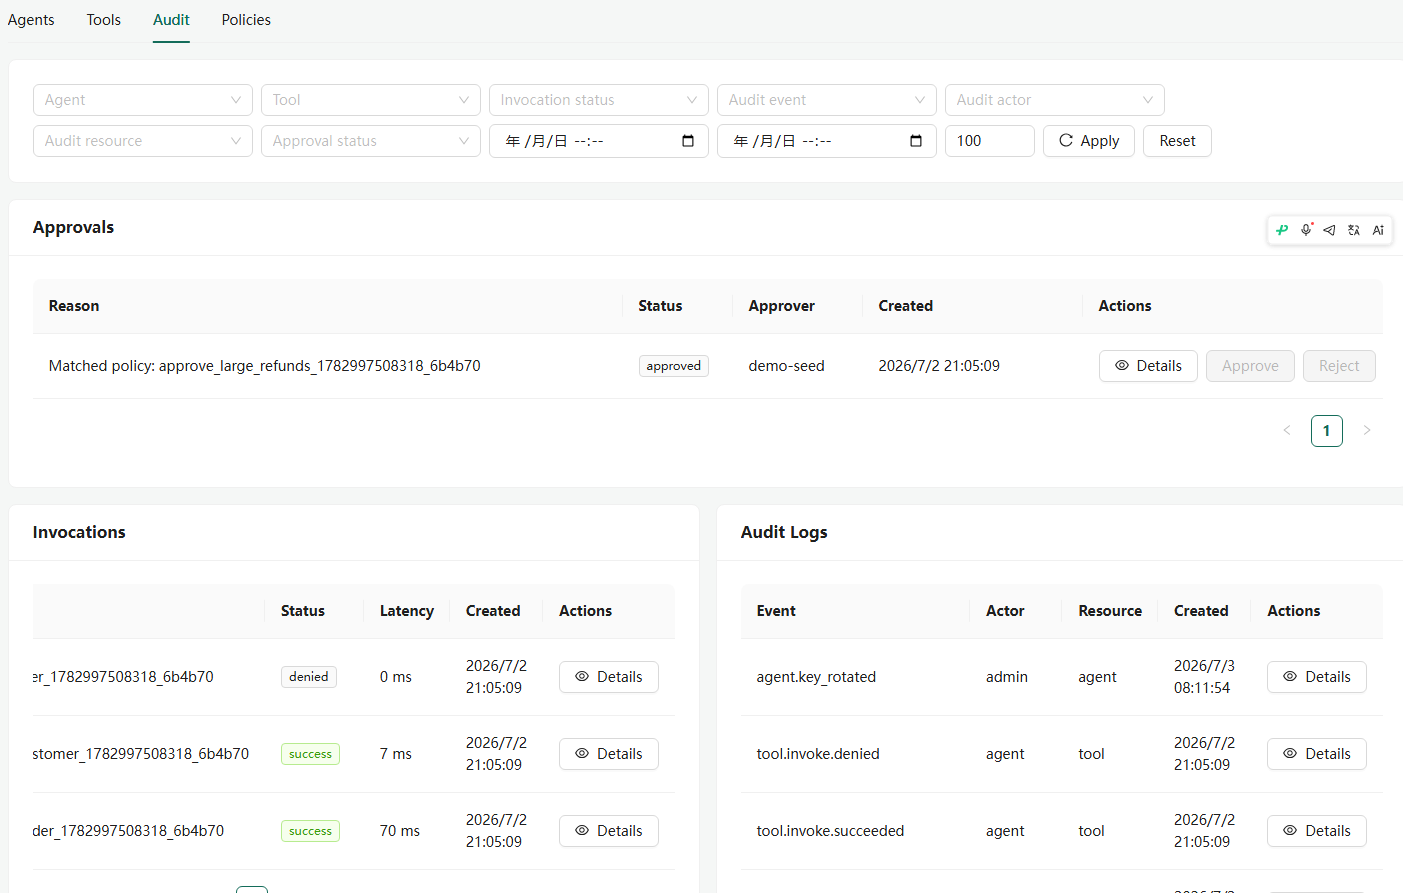Open the Invocation status dropdown
The width and height of the screenshot is (1403, 893).
[x=599, y=100]
